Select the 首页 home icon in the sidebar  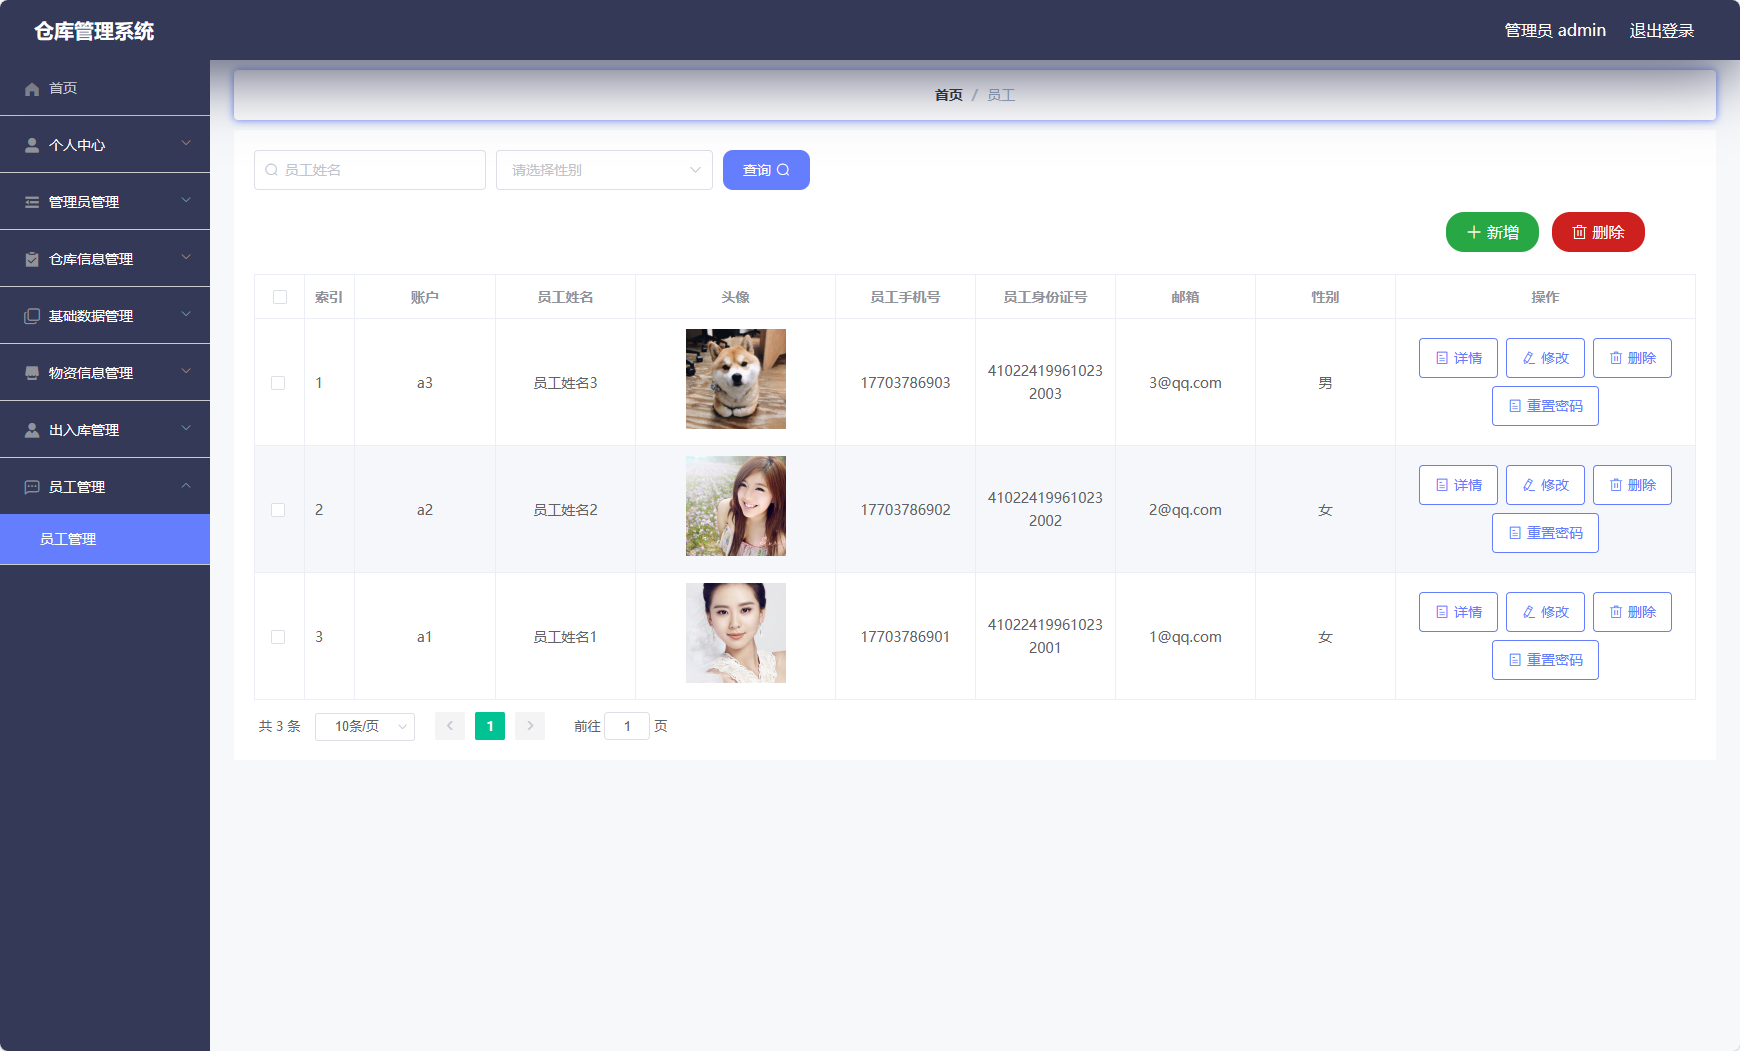pos(31,88)
